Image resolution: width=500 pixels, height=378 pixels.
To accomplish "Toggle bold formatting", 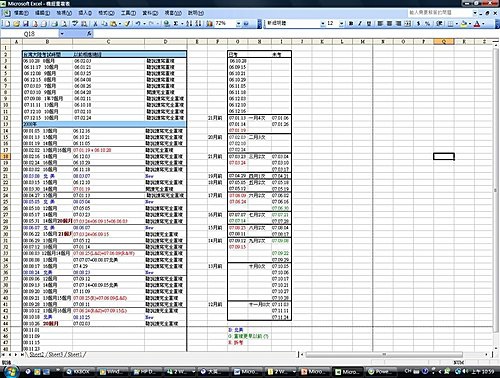I will point(351,23).
